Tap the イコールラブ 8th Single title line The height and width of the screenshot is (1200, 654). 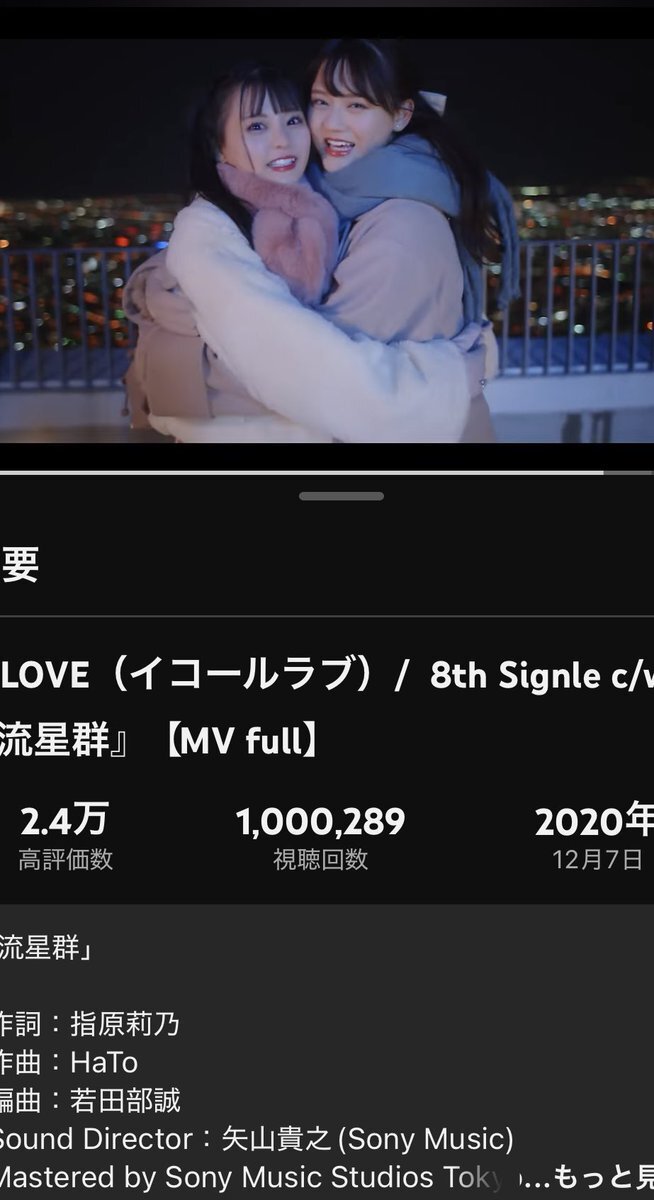327,676
